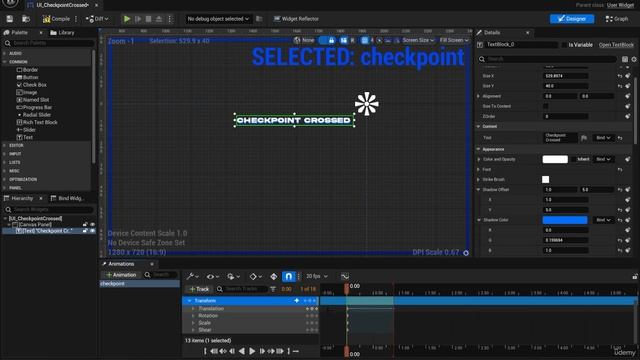The height and width of the screenshot is (360, 640).
Task: Pick the Button widget from the palette
Action: tap(27, 77)
